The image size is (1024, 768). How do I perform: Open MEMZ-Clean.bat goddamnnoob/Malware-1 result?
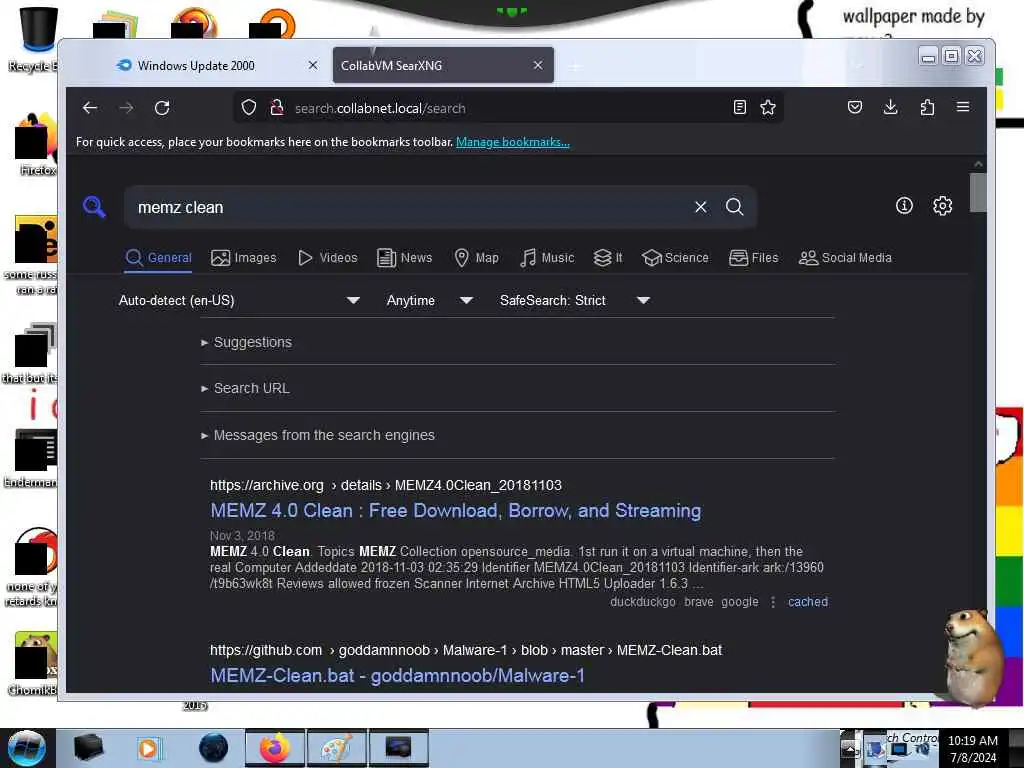point(397,675)
